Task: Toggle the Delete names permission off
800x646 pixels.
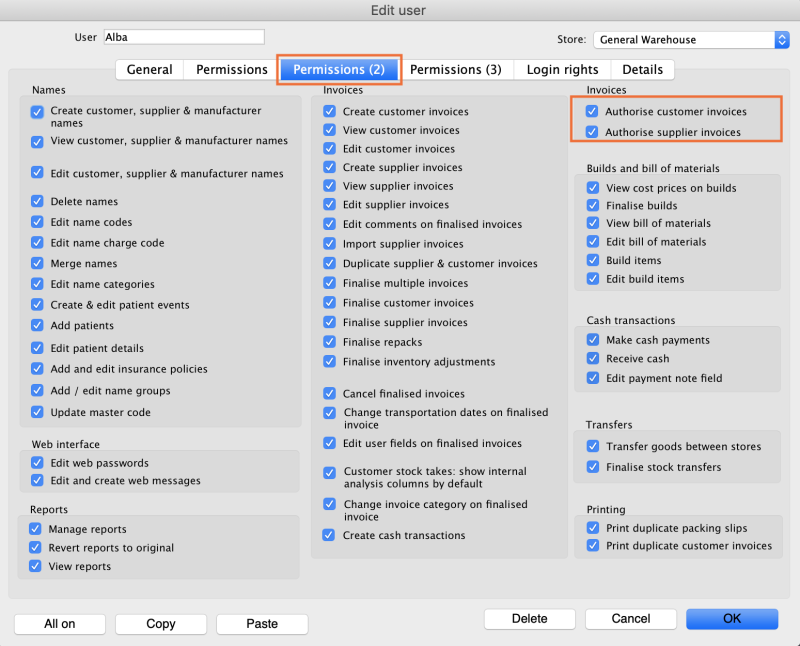Action: coord(36,201)
